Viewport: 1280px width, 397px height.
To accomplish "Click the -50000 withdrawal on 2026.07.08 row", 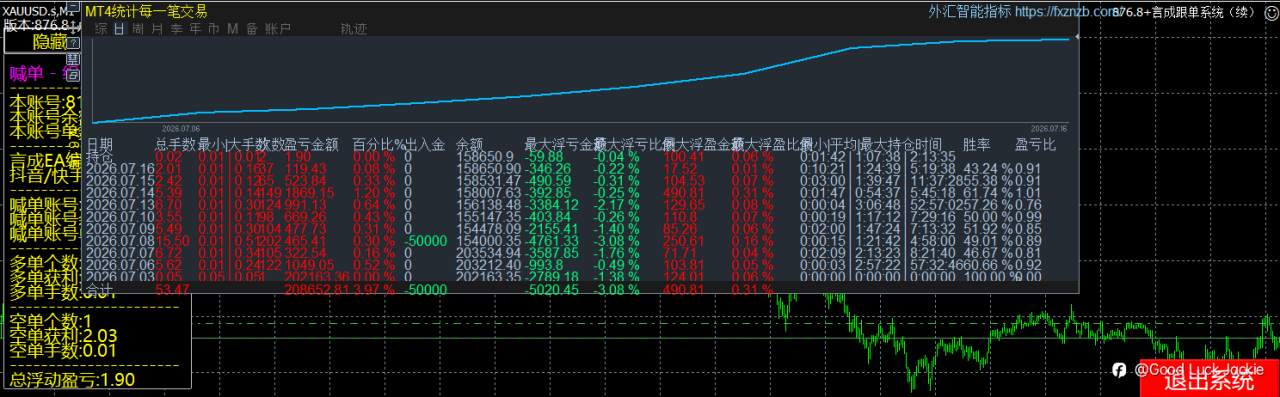I will [425, 241].
